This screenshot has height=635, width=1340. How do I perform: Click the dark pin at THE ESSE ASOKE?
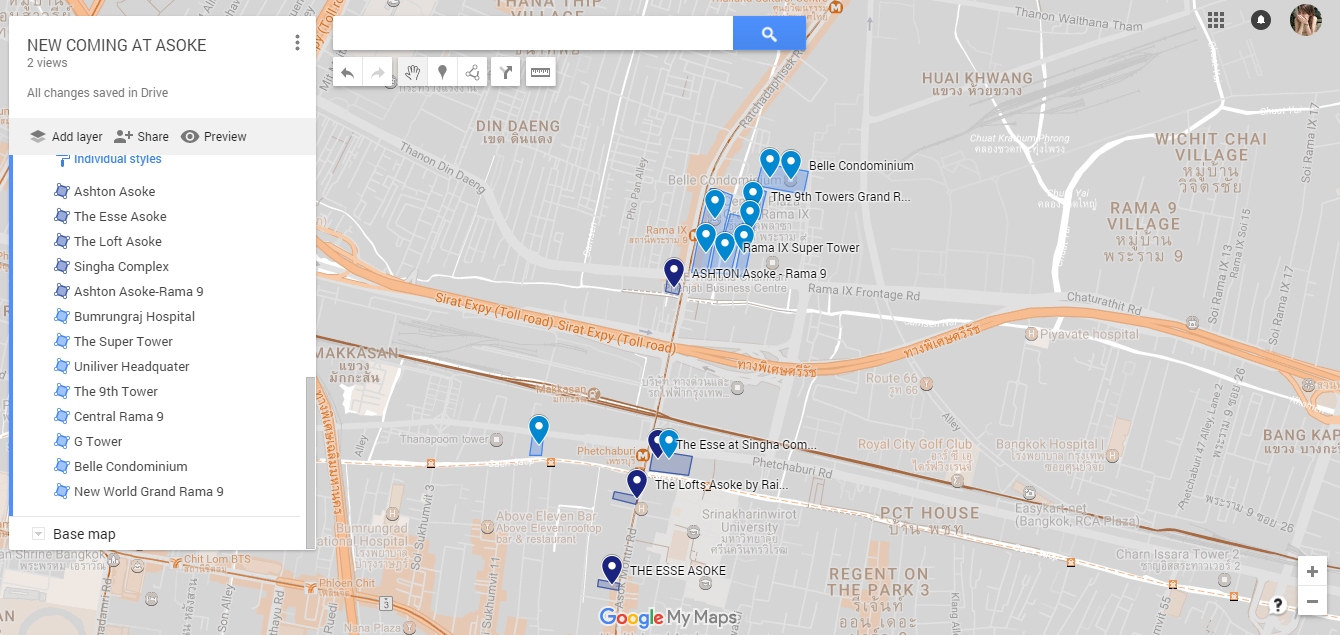click(611, 570)
